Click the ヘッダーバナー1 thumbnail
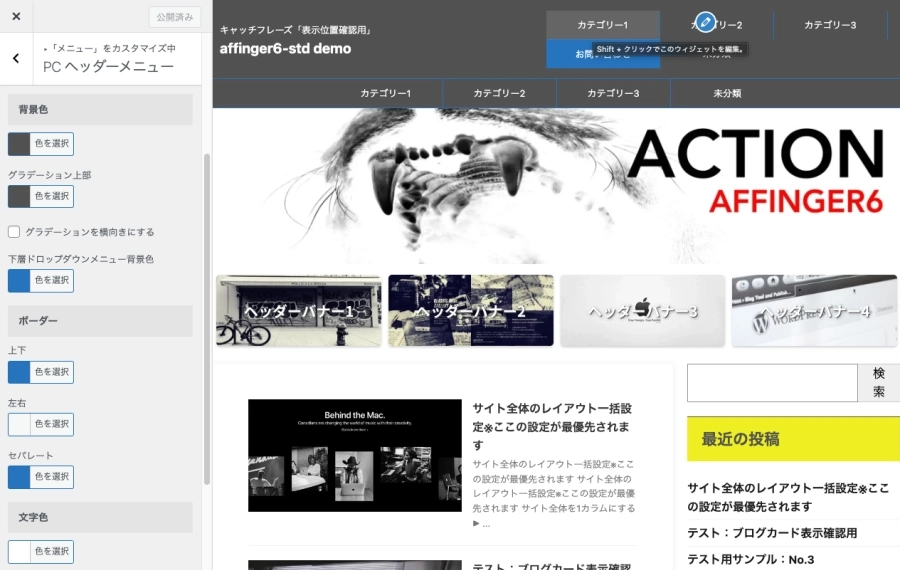The width and height of the screenshot is (900, 570). click(298, 311)
